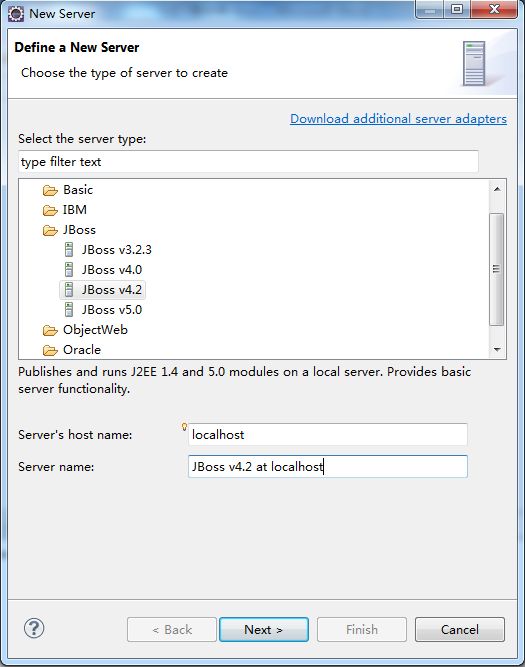Click the server list scrollbar down arrow
This screenshot has width=525, height=667.
pyautogui.click(x=497, y=350)
